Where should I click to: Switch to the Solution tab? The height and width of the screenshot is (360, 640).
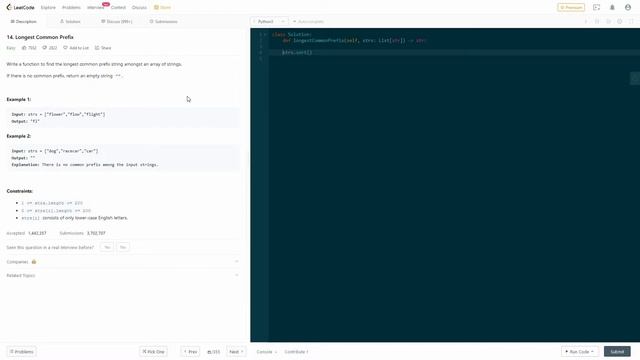click(70, 21)
